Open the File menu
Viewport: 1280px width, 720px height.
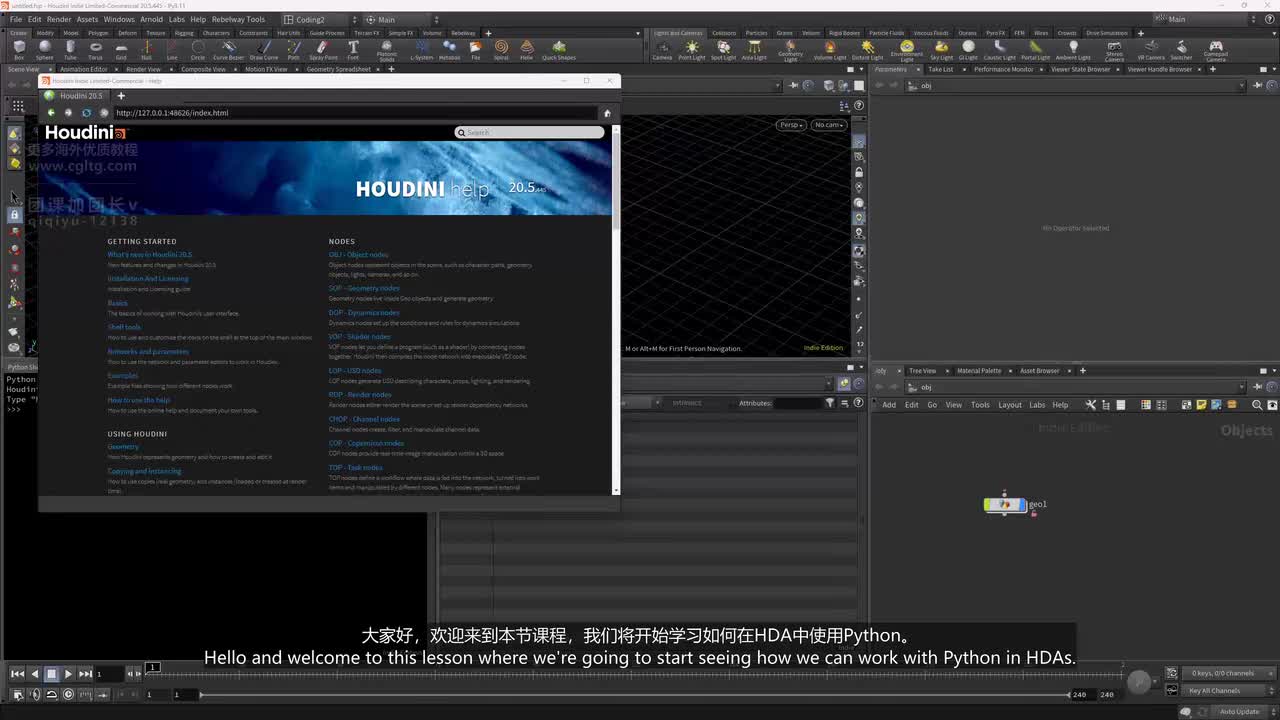(16, 19)
